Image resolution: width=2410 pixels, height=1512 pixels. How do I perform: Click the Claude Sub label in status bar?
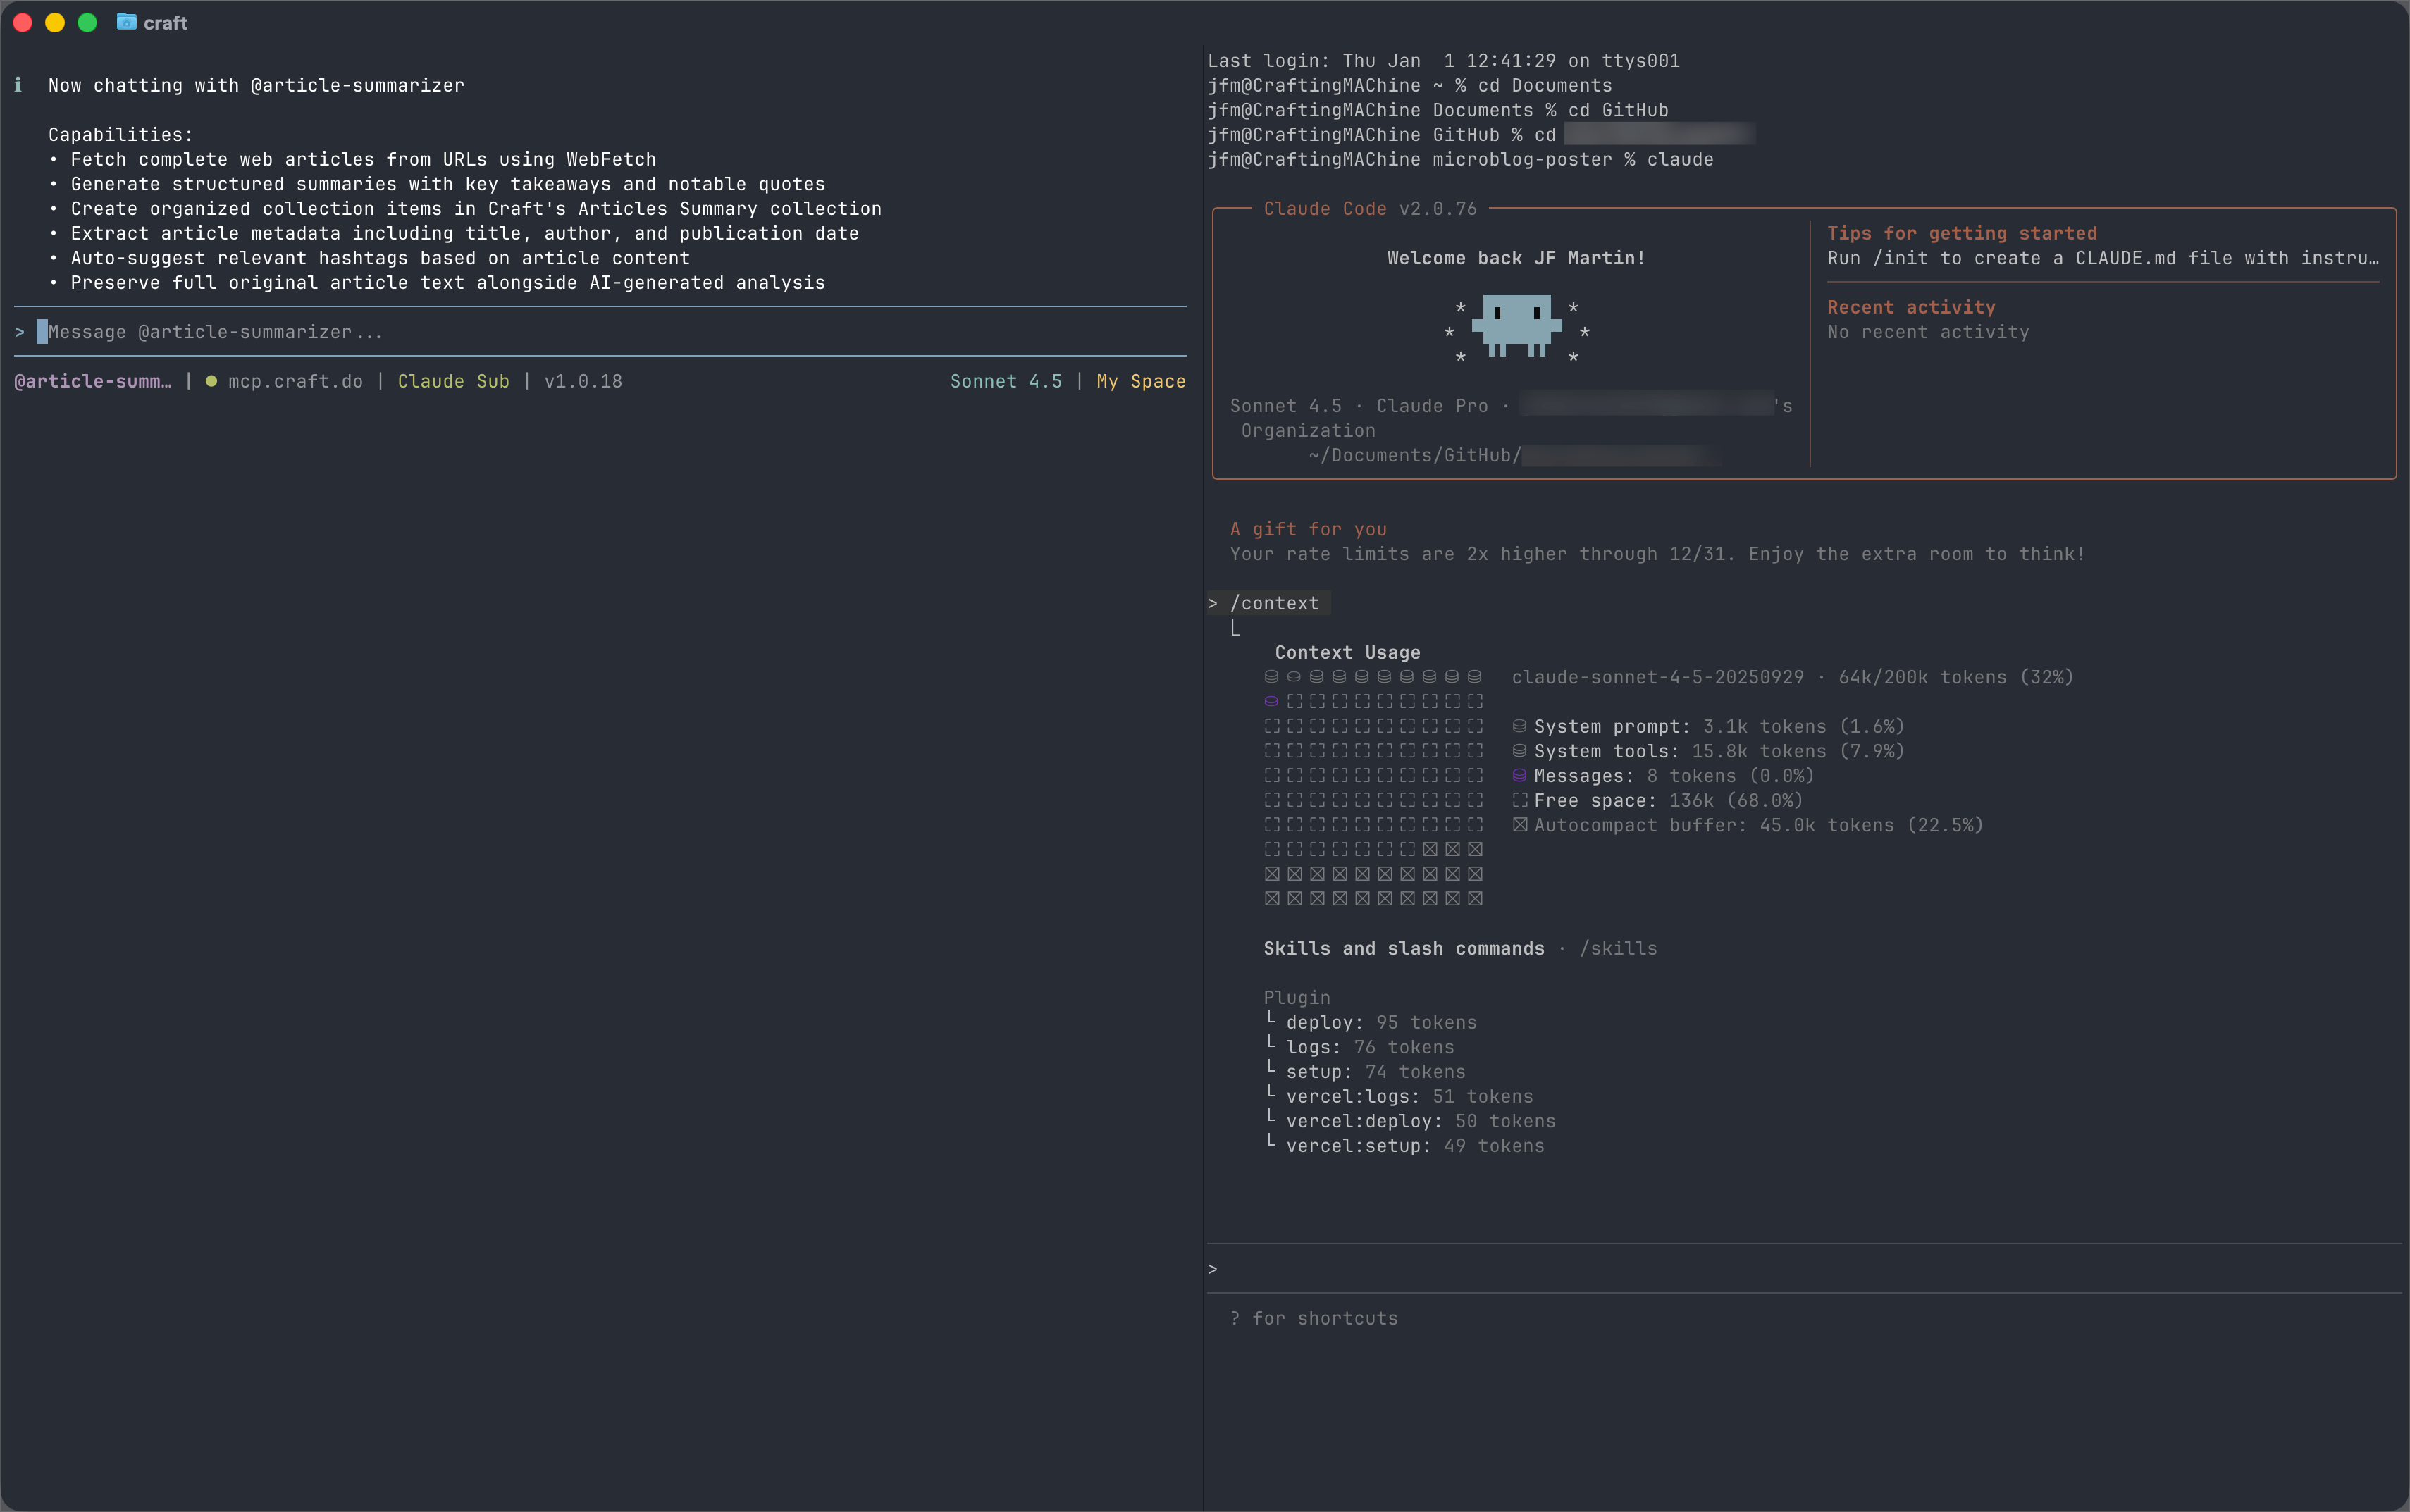pyautogui.click(x=453, y=381)
